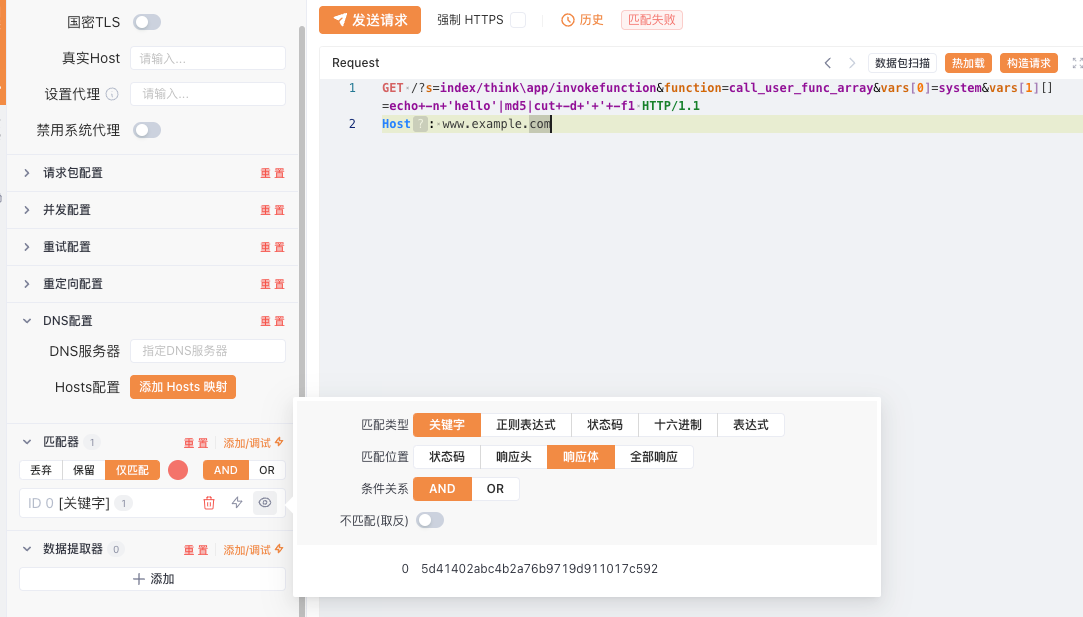This screenshot has width=1083, height=617.
Task: Set match position to 响应头
Action: coord(514,457)
